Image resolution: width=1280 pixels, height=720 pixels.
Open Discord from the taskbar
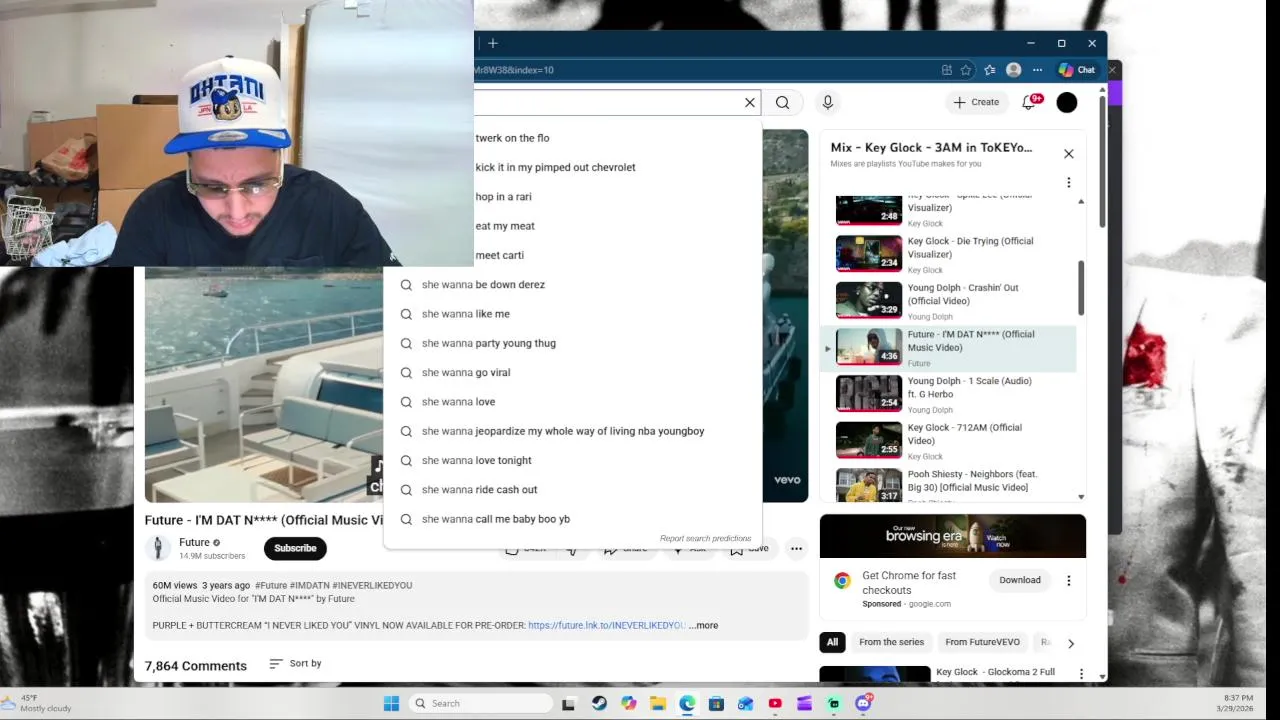[x=863, y=703]
